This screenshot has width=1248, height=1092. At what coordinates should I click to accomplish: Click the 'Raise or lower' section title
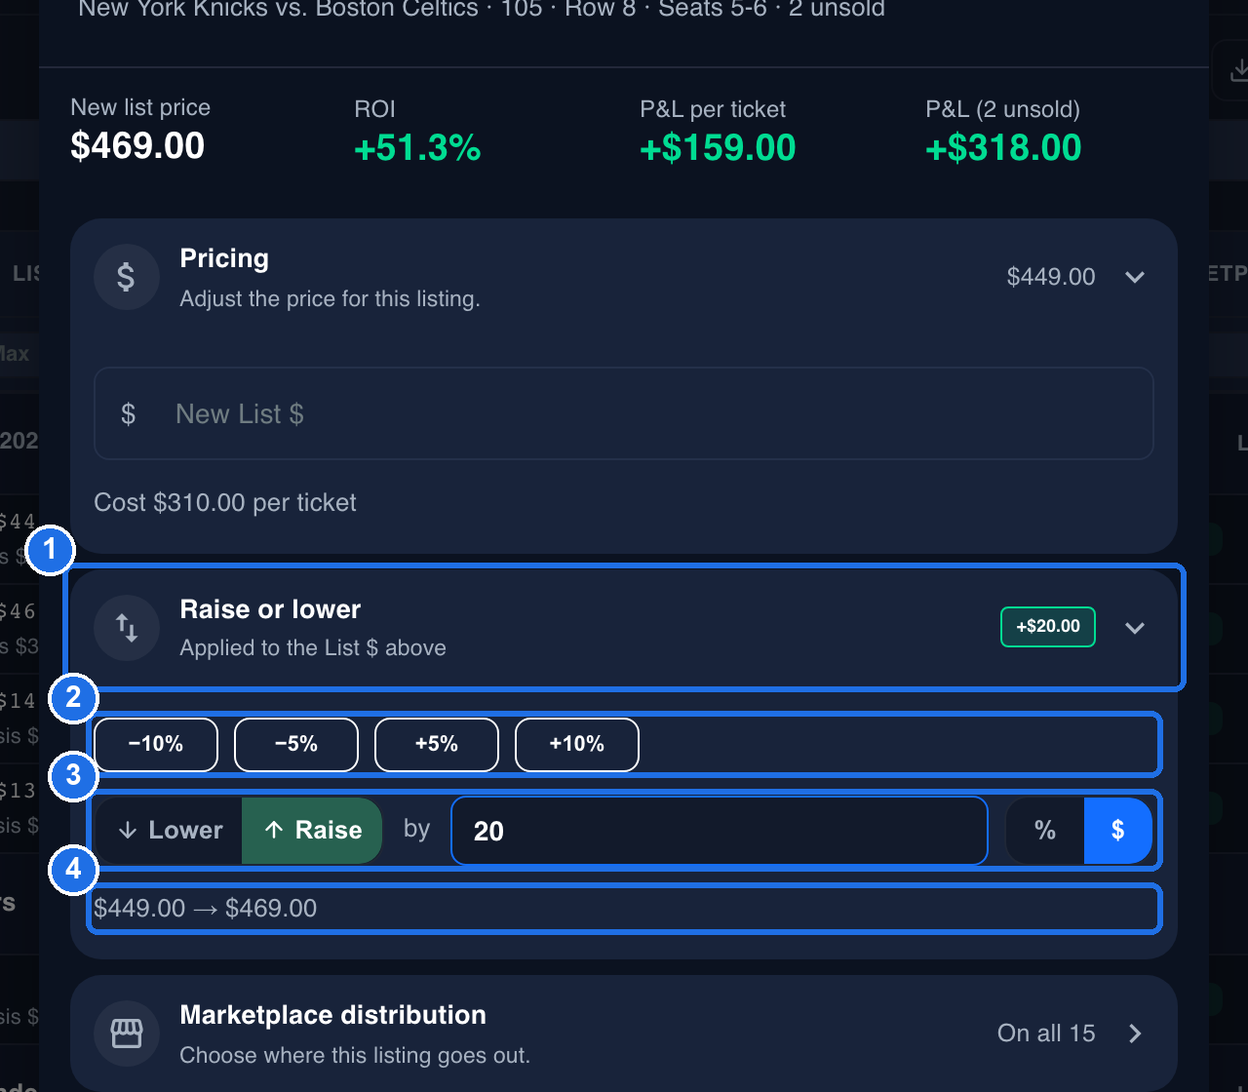pyautogui.click(x=270, y=608)
